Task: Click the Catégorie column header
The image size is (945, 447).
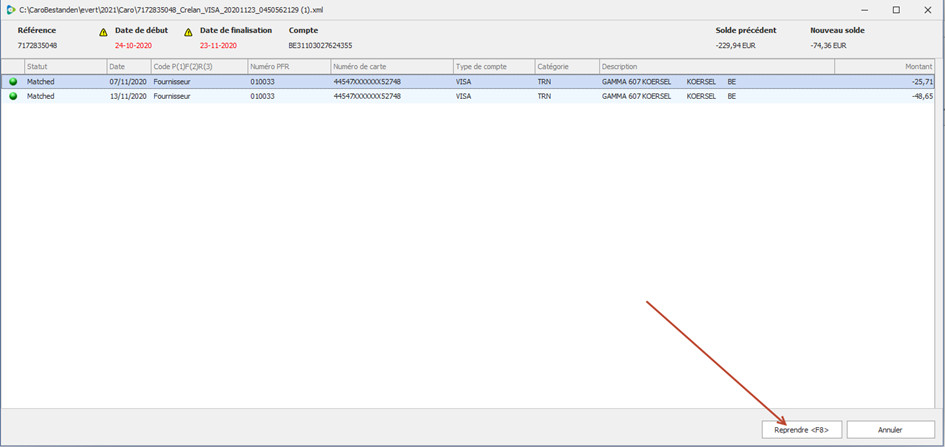Action: (x=567, y=66)
